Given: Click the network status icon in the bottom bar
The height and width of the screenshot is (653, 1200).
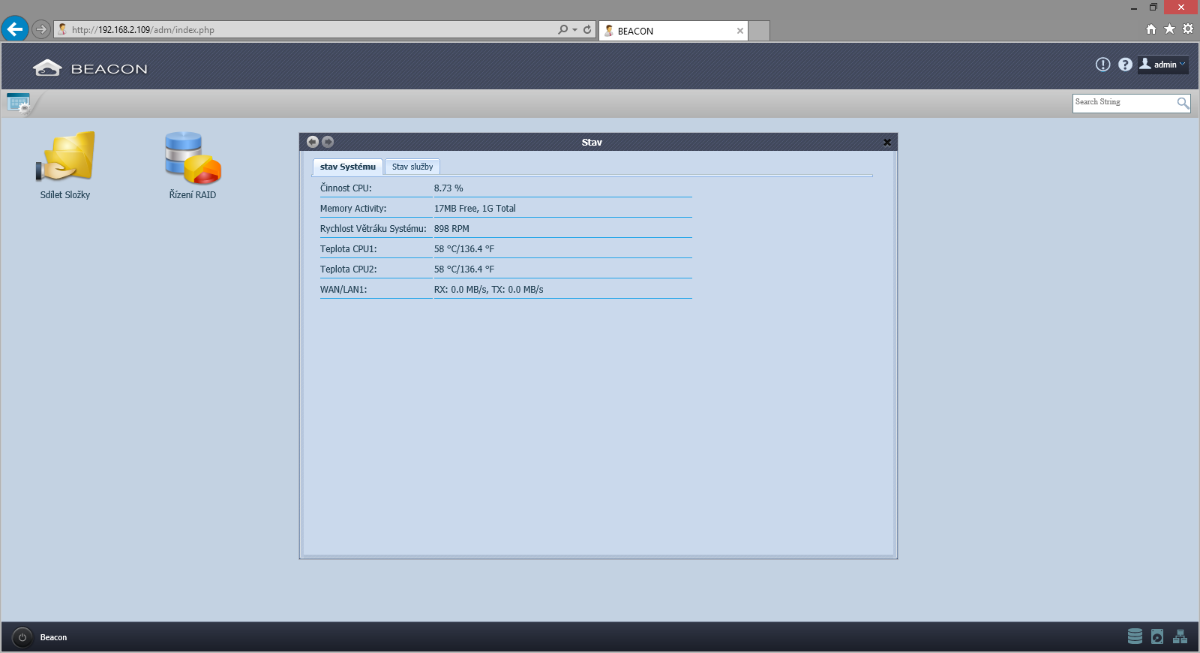Looking at the screenshot, I should coord(1180,636).
